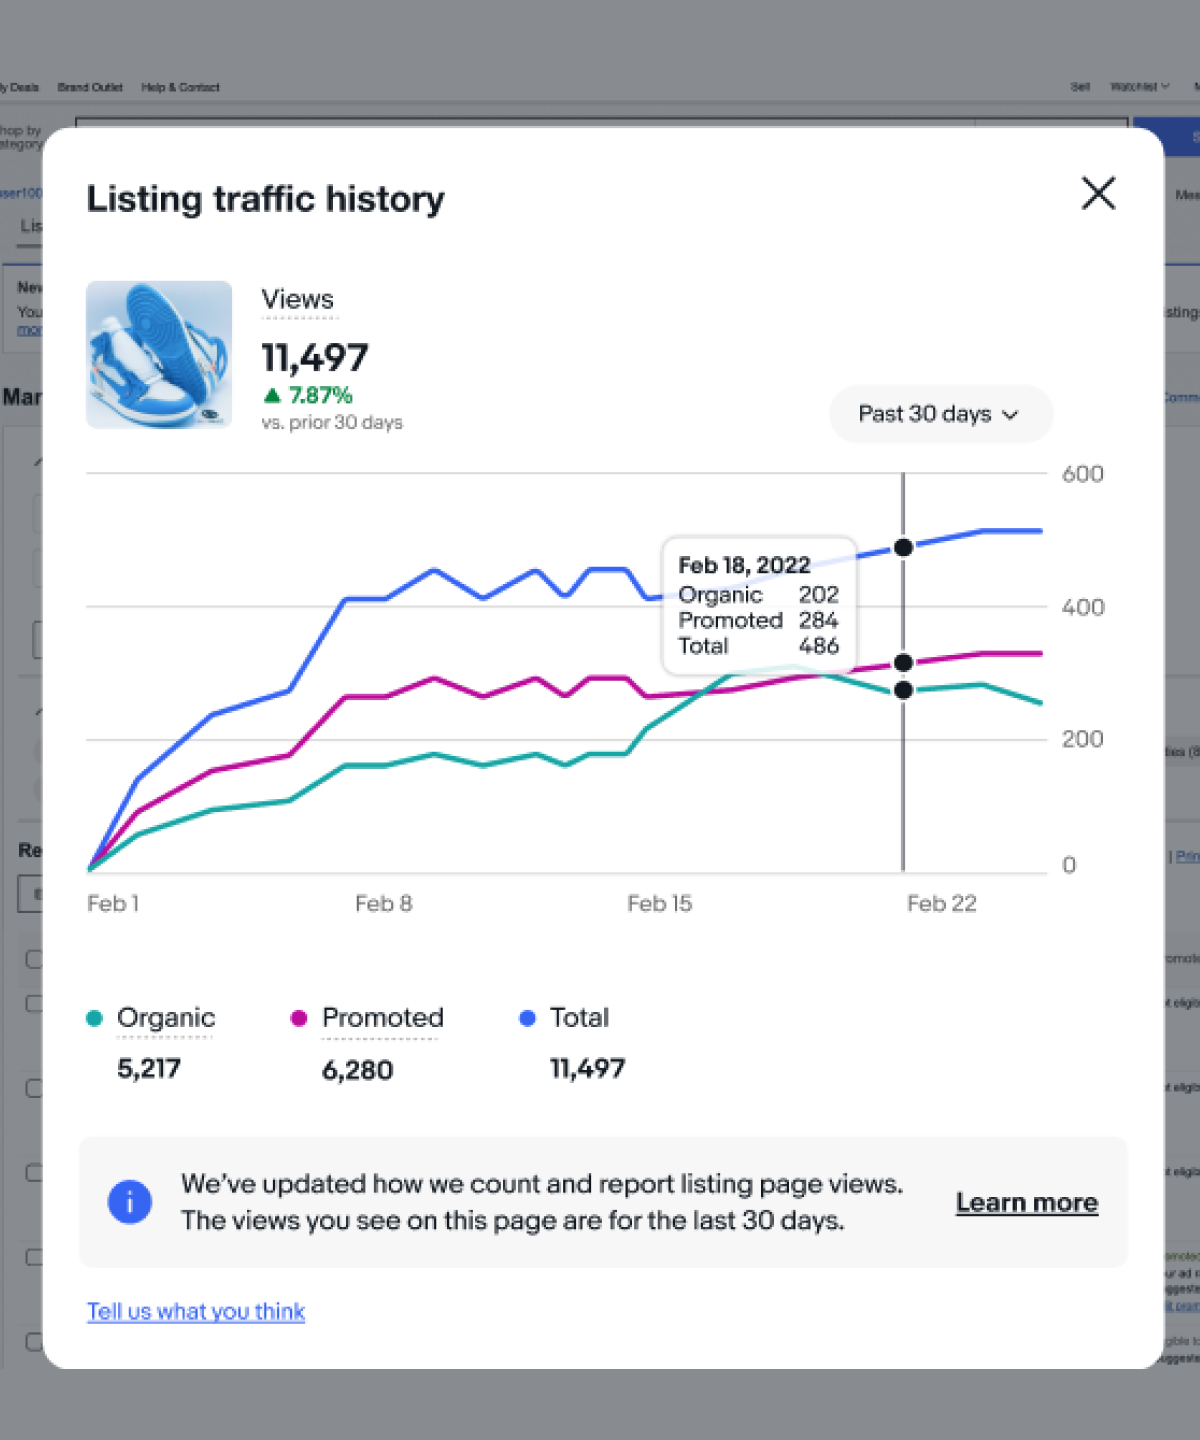This screenshot has width=1200, height=1440.
Task: Close the Listing traffic history dialog
Action: pos(1098,194)
